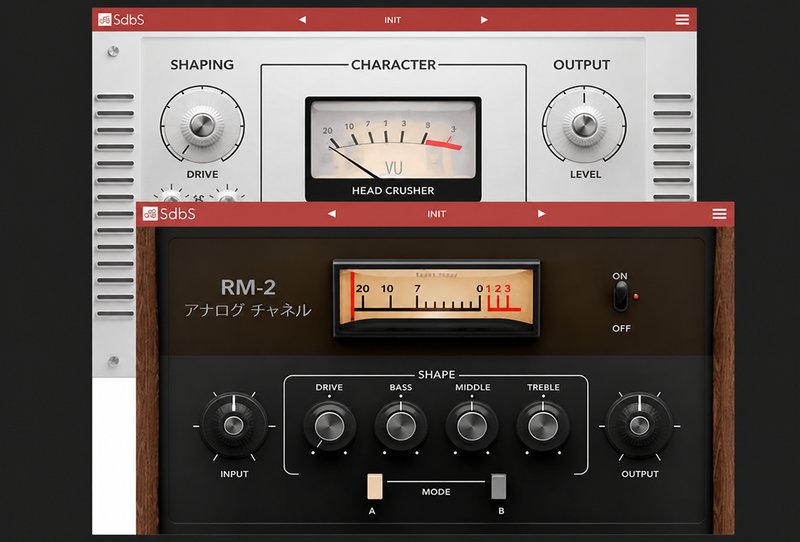Select previous preset in RM-2 window
Screen dimensions: 800x542
pos(332,214)
